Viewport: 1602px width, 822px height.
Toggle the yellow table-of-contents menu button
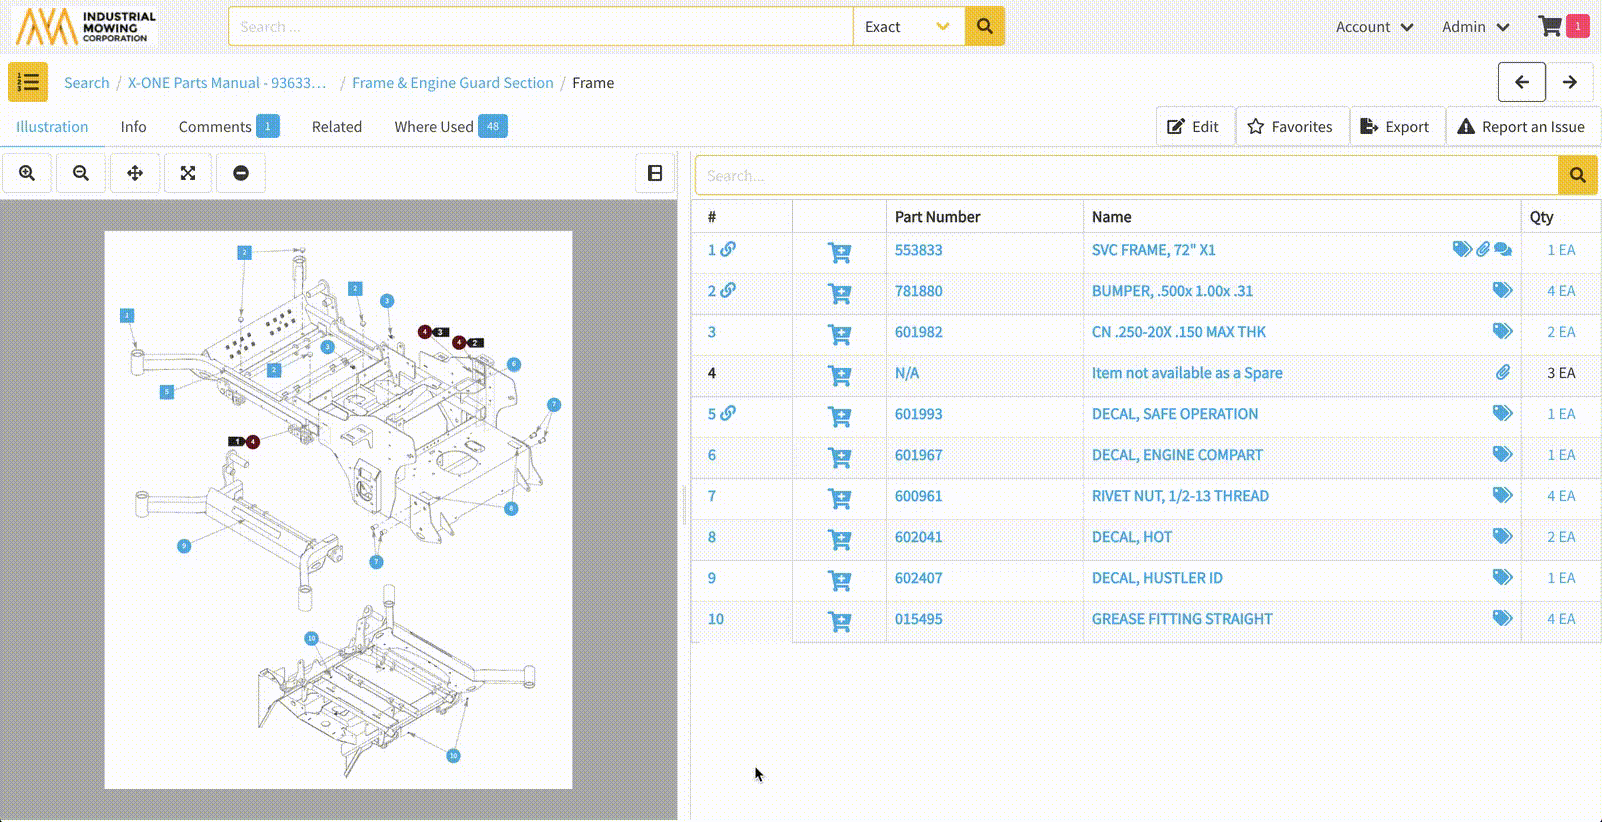[28, 82]
